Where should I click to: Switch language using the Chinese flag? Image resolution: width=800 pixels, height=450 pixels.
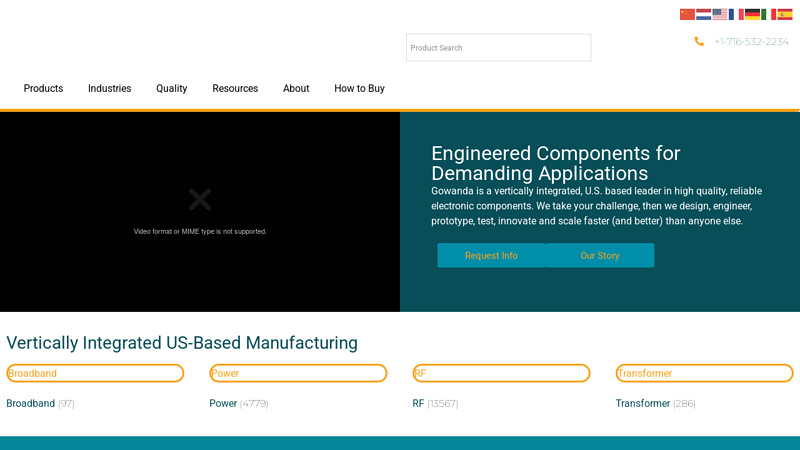(687, 15)
